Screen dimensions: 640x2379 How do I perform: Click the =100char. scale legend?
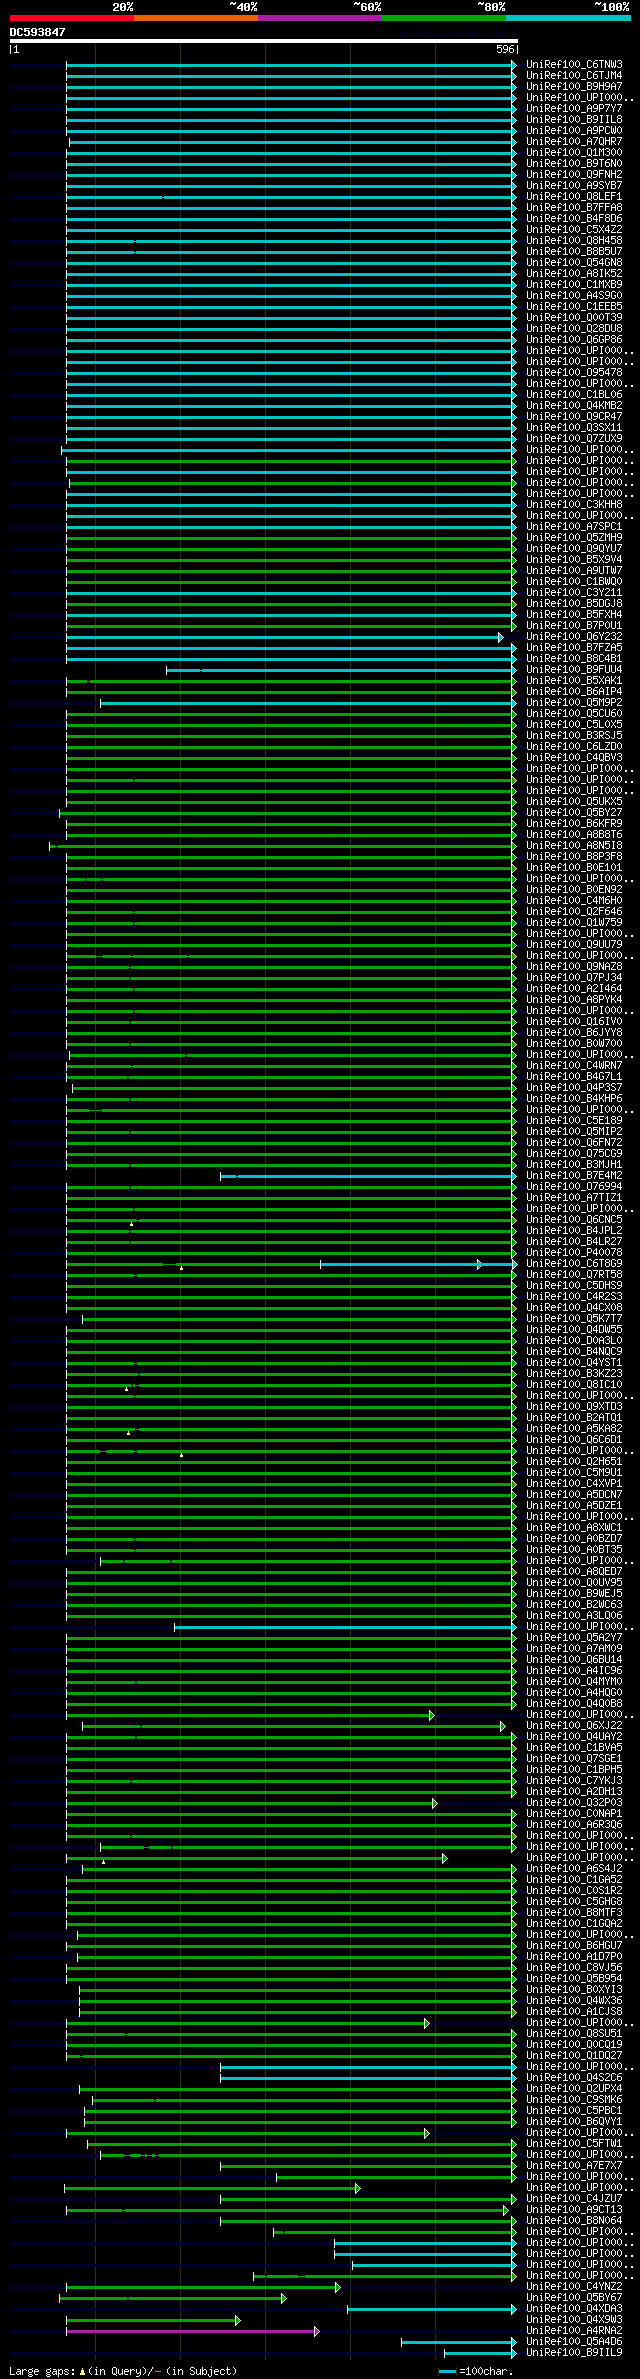tap(476, 2371)
